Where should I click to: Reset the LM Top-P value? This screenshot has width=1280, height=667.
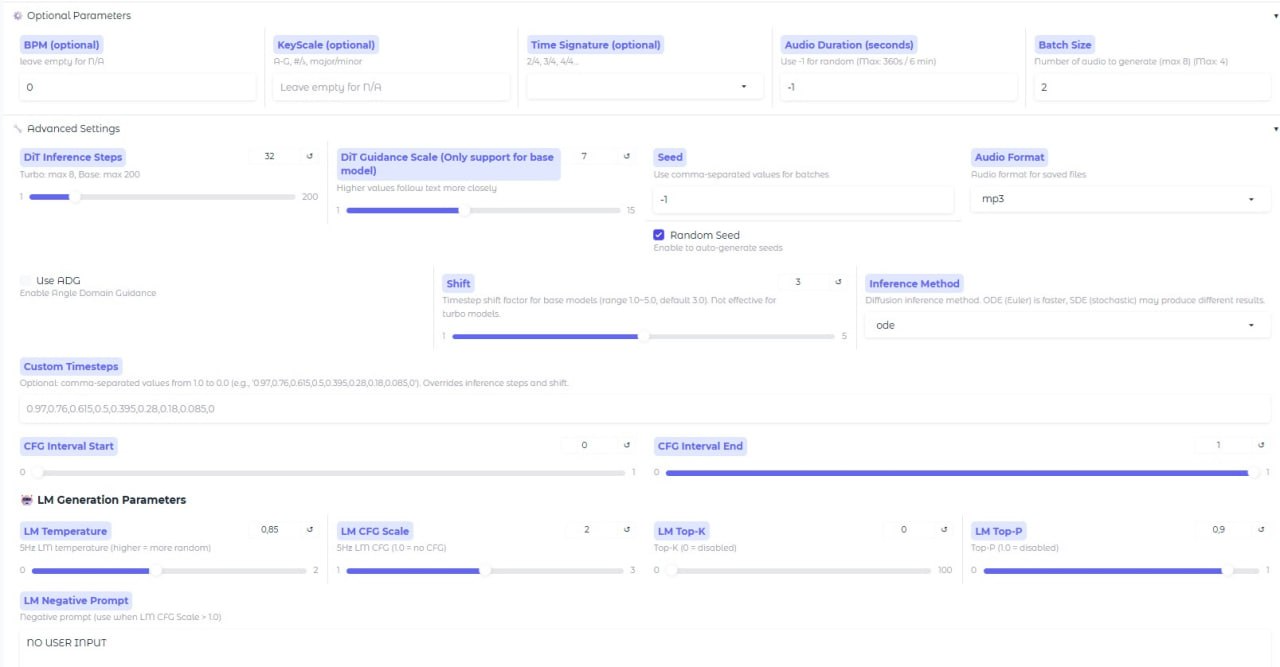point(1261,530)
